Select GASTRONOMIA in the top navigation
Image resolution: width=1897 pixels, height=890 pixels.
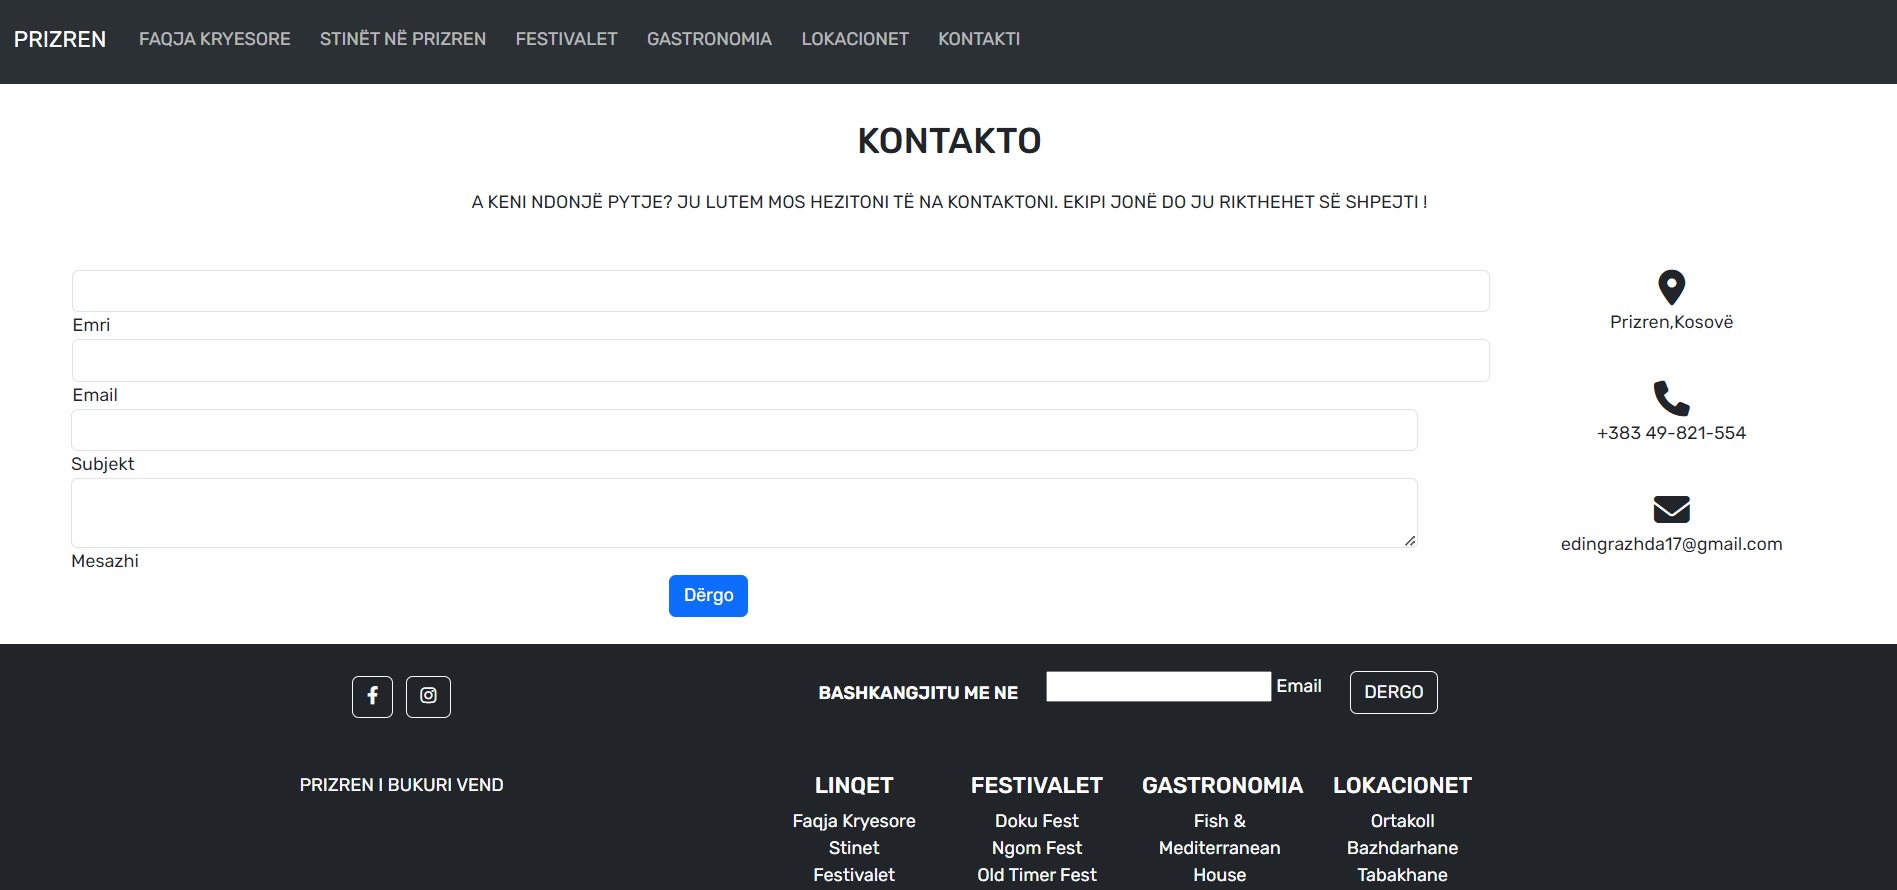pos(709,39)
